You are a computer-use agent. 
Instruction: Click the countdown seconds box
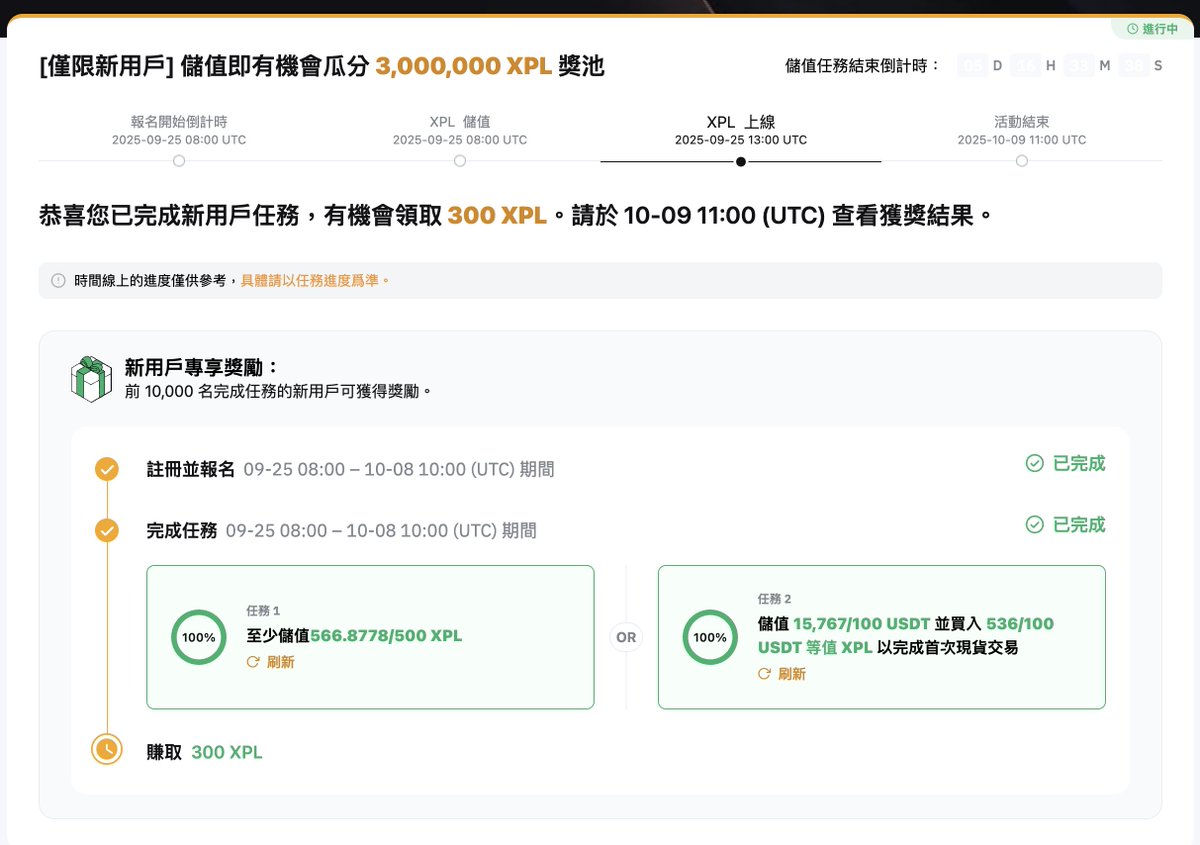point(1134,66)
